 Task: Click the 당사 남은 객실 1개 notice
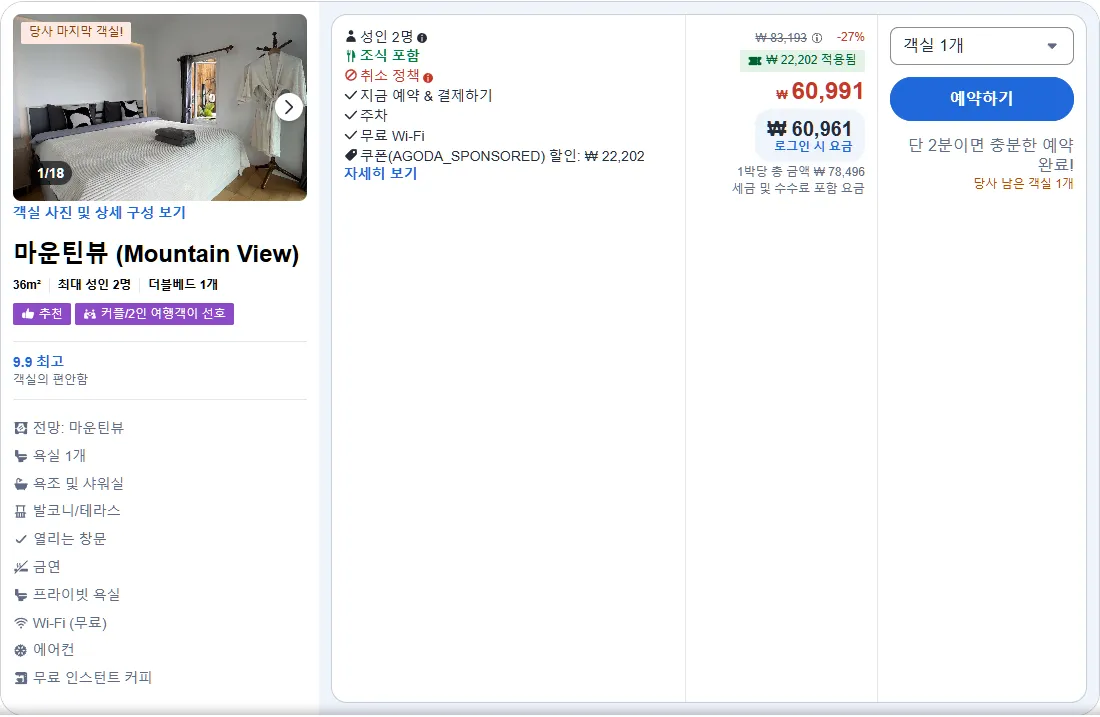coord(1024,183)
